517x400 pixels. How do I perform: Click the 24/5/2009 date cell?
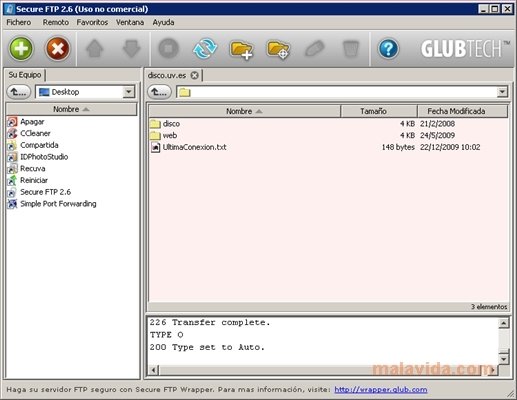click(x=437, y=136)
